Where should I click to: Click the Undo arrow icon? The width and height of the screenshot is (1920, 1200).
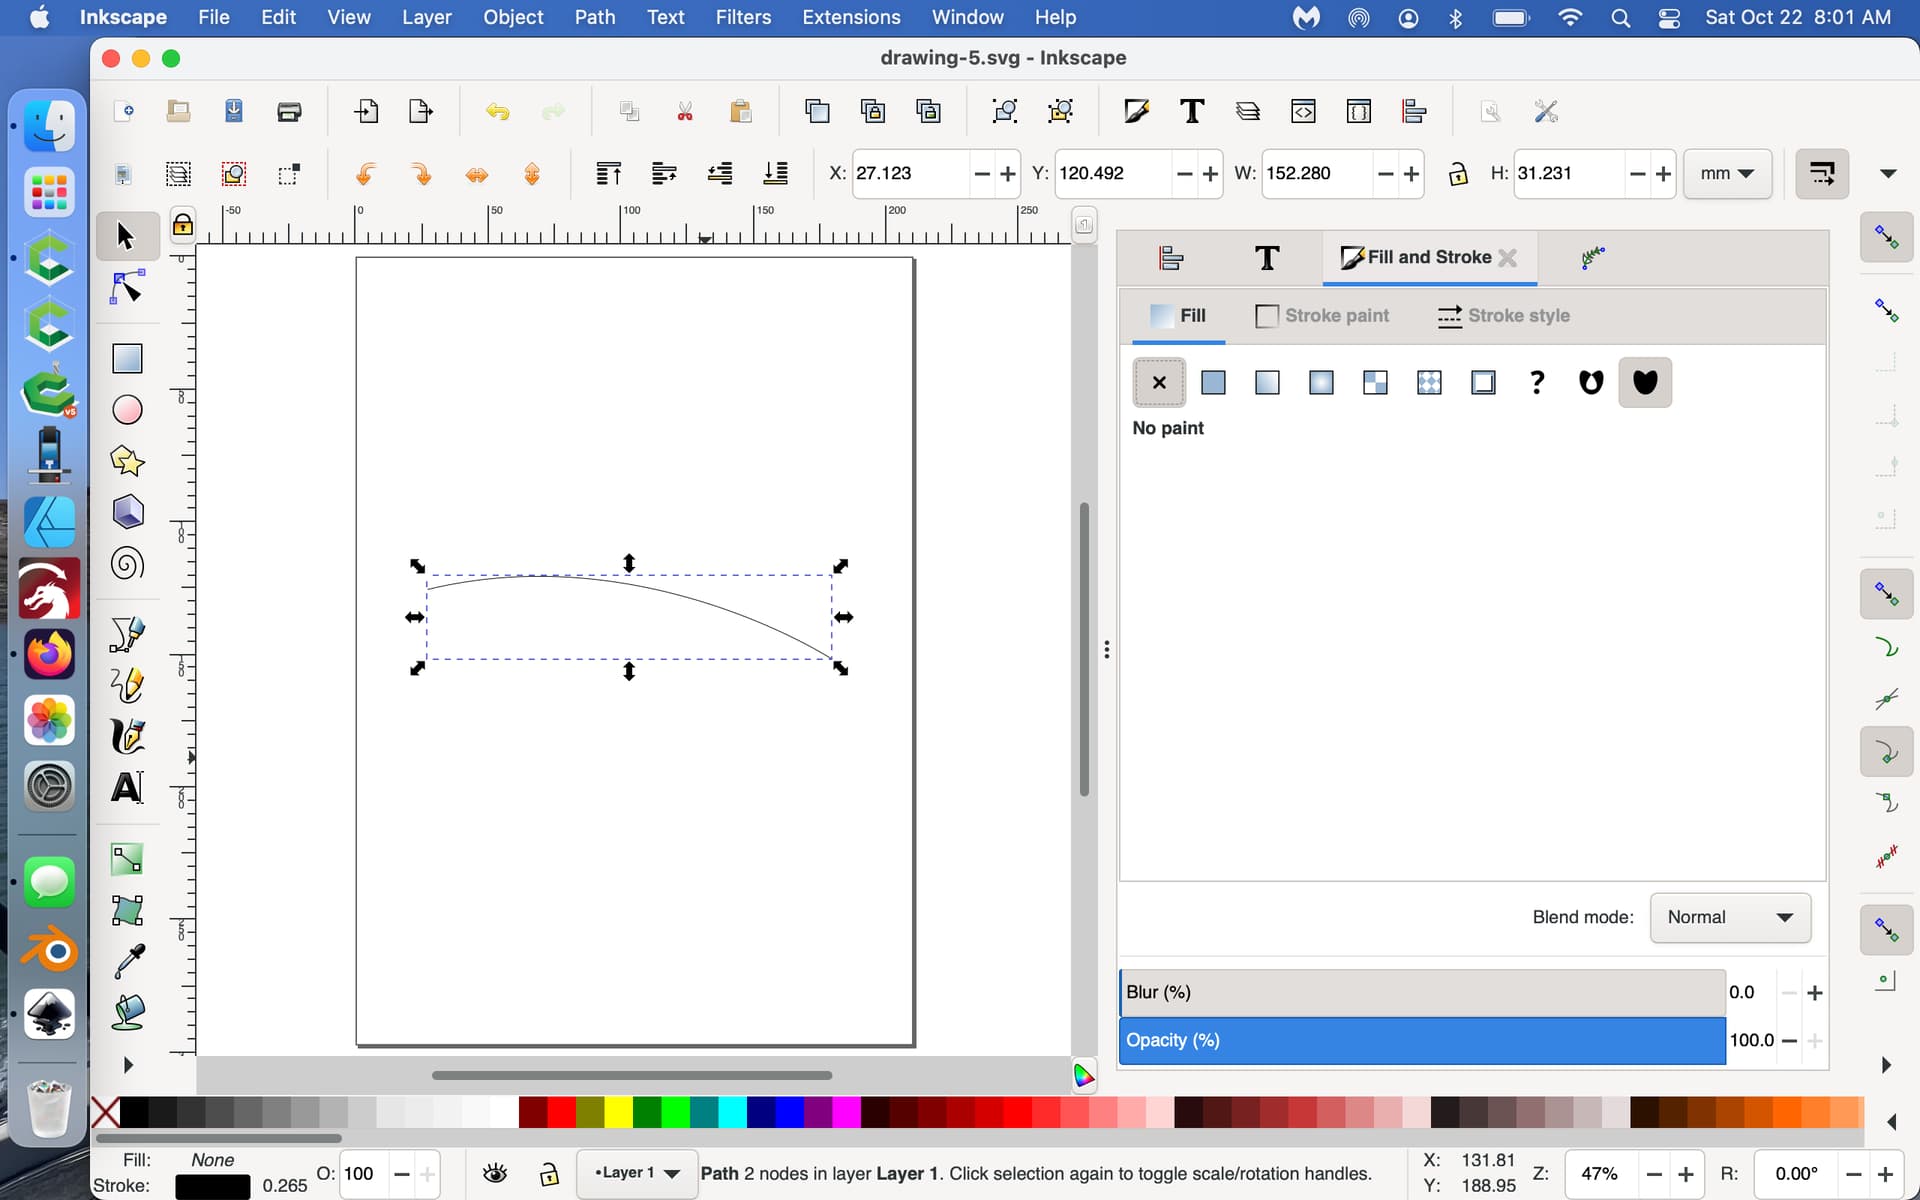(497, 111)
